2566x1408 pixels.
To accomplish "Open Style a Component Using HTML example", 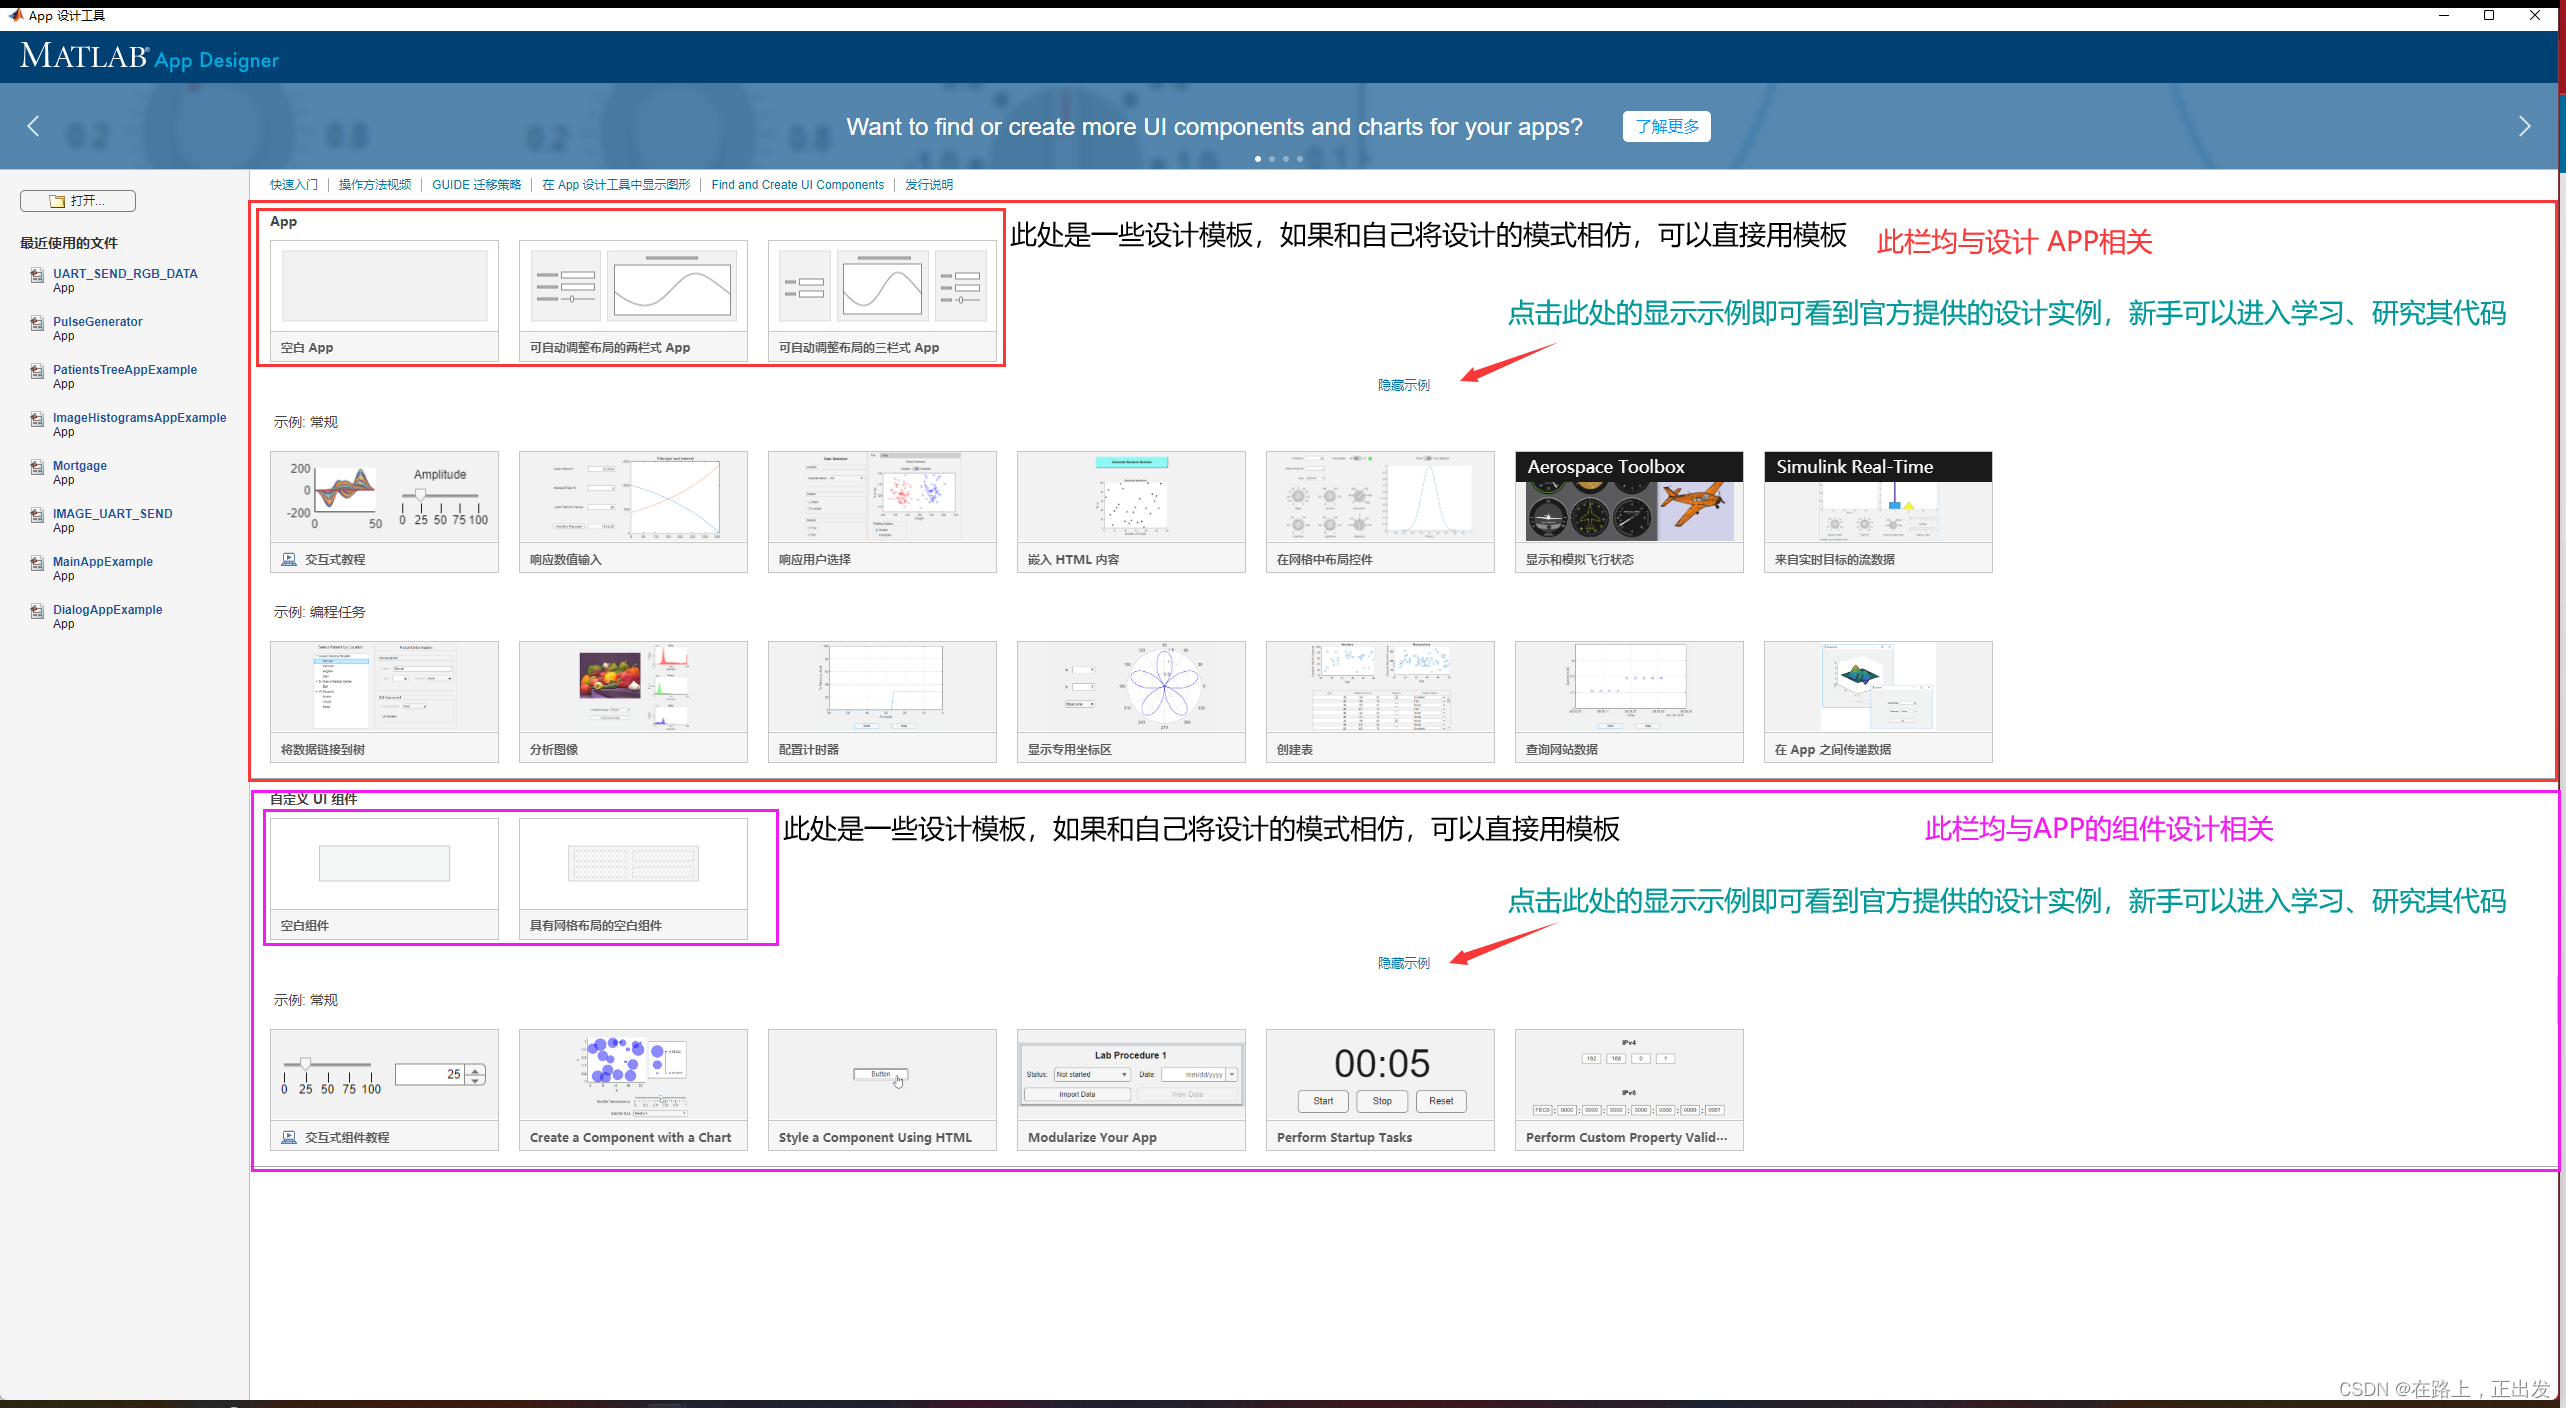I will 882,1090.
